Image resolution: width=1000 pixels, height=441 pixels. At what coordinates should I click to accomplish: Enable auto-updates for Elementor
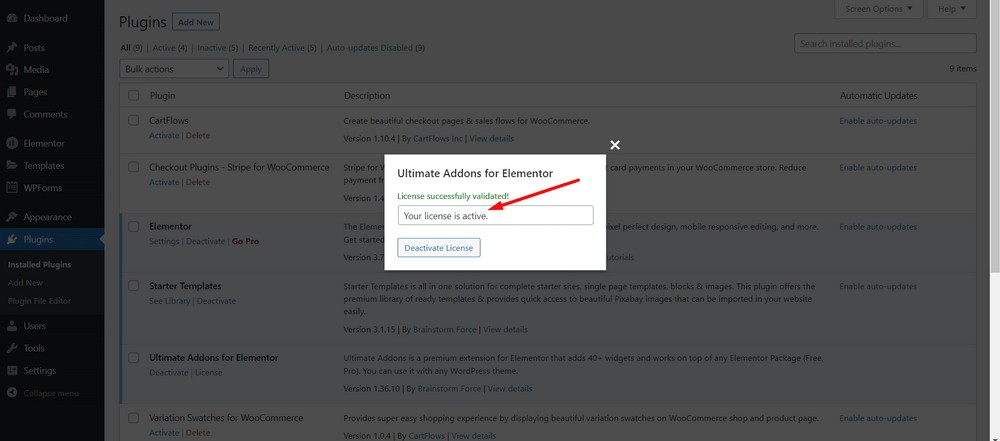(x=878, y=227)
